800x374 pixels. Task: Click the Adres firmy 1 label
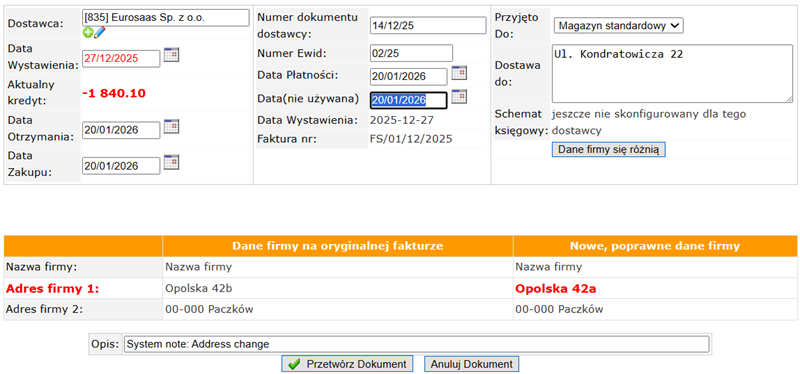coord(52,288)
